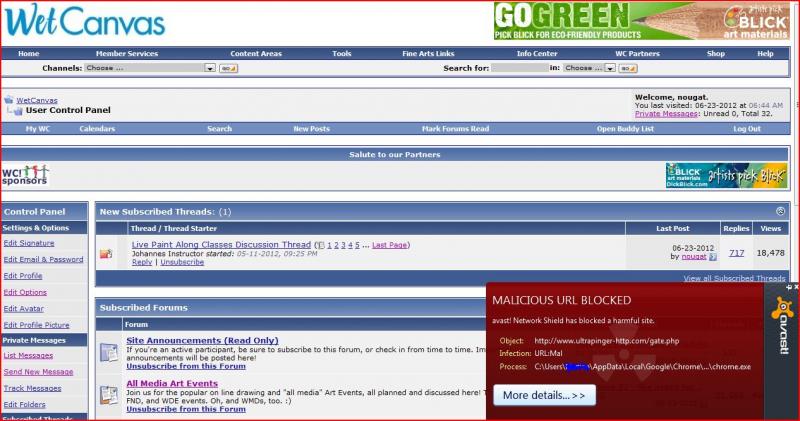Open the Info Center menu
This screenshot has width=800, height=421.
tap(537, 54)
